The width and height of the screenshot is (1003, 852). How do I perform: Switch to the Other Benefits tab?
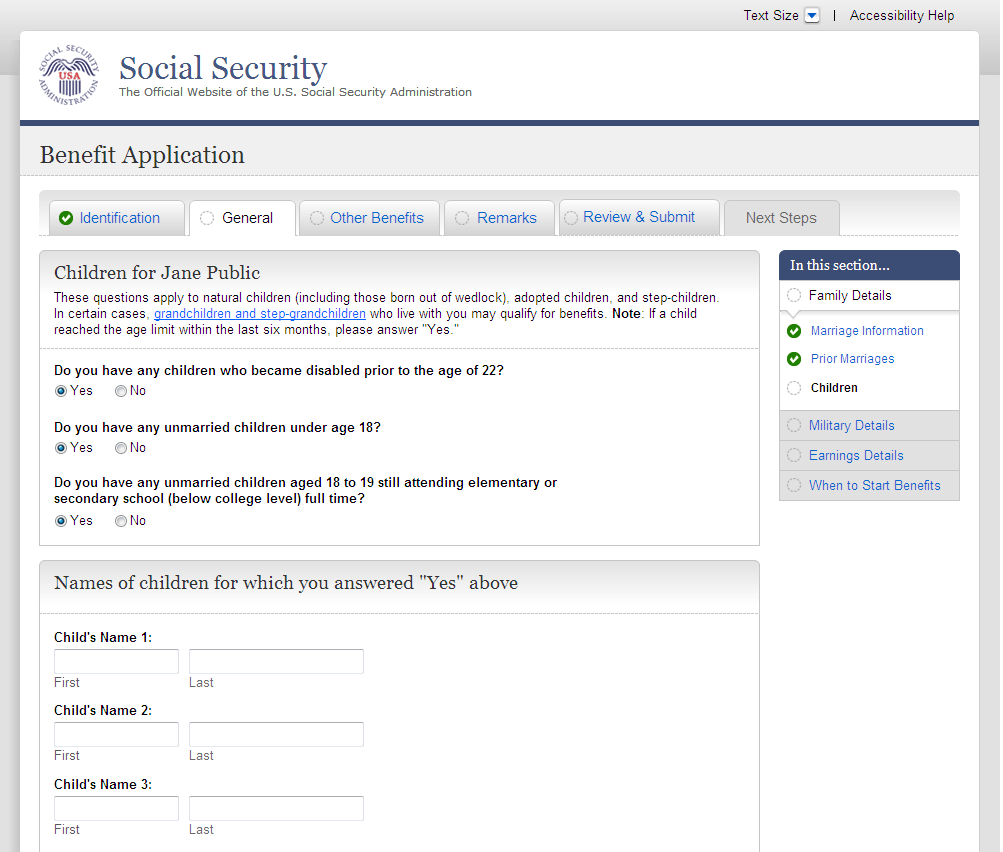pyautogui.click(x=376, y=218)
